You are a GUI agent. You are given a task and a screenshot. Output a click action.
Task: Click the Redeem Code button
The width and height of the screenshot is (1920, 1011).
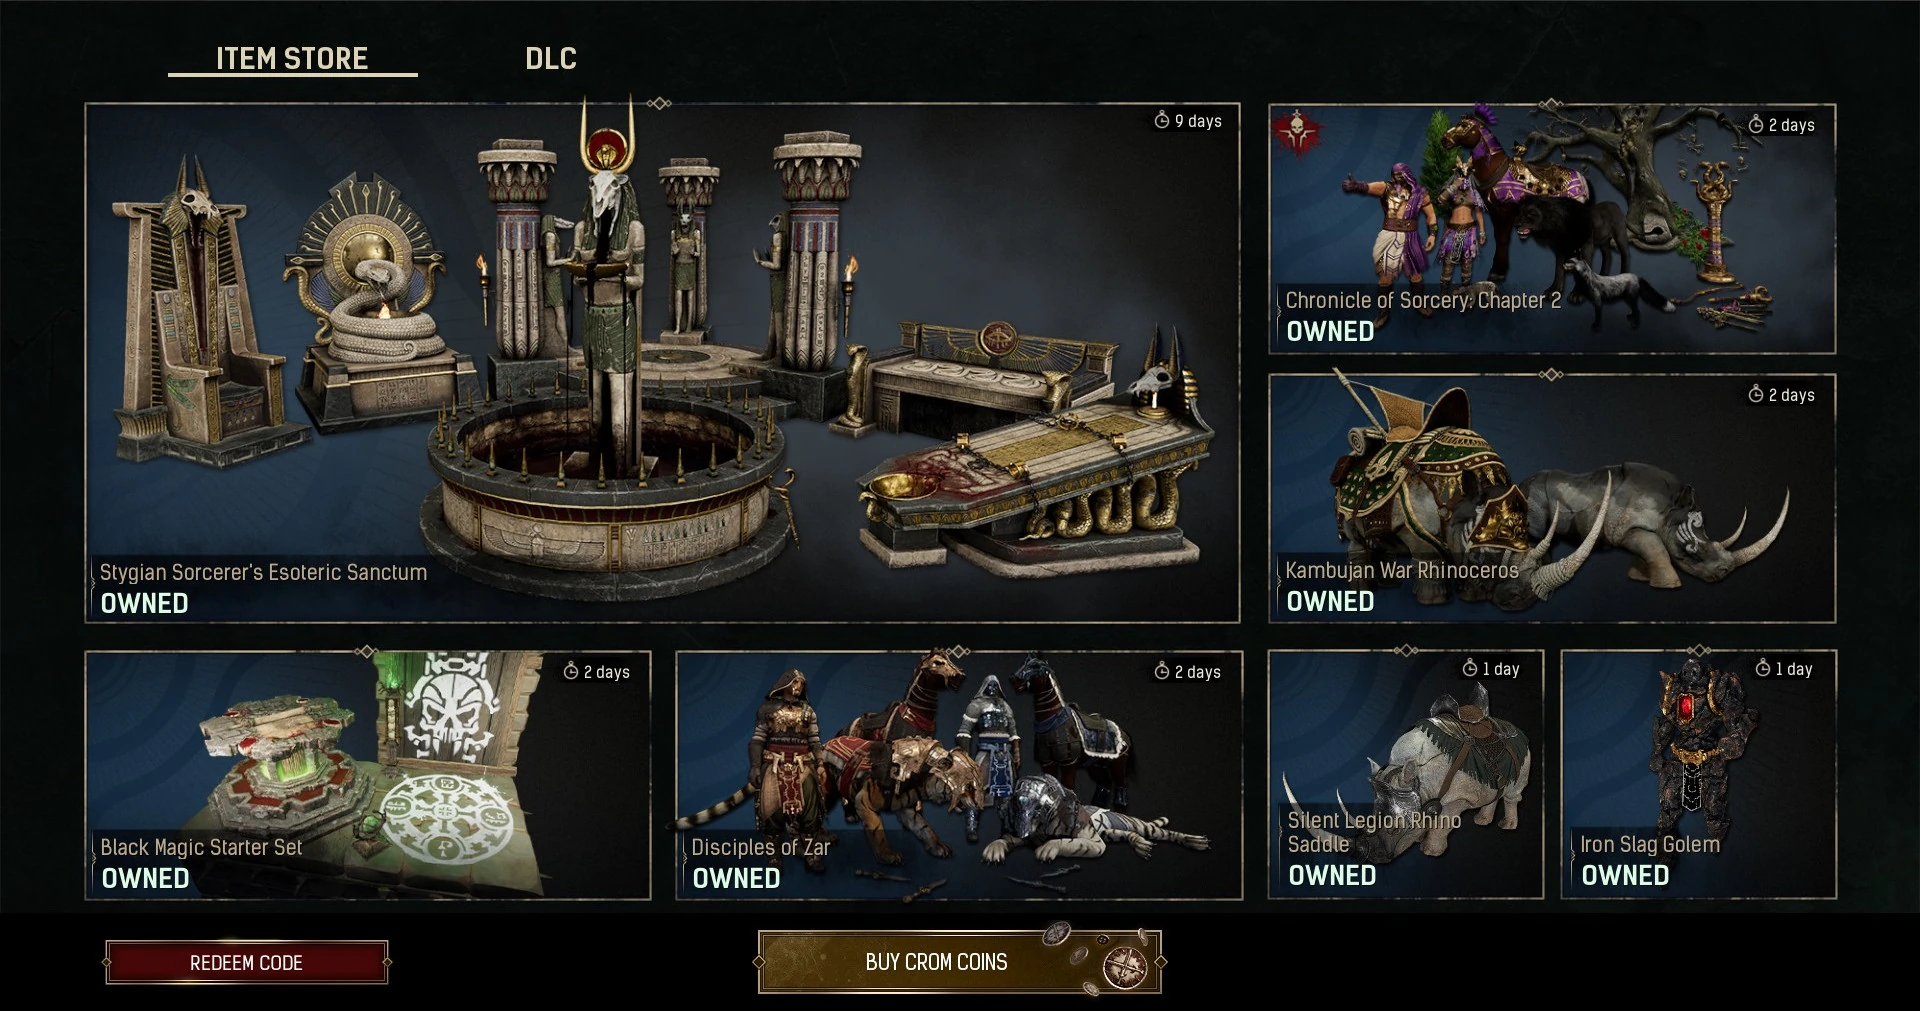[246, 962]
